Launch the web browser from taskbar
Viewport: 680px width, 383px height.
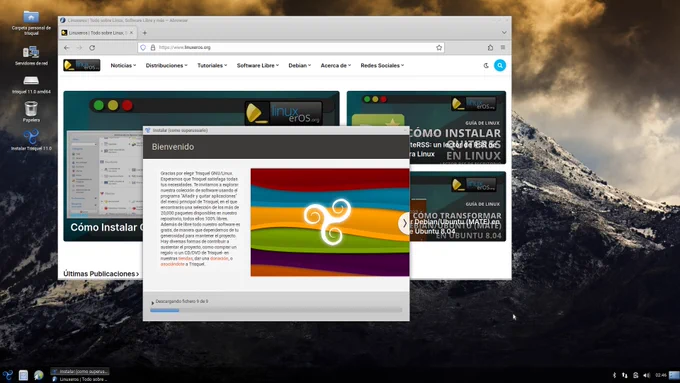pos(39,375)
